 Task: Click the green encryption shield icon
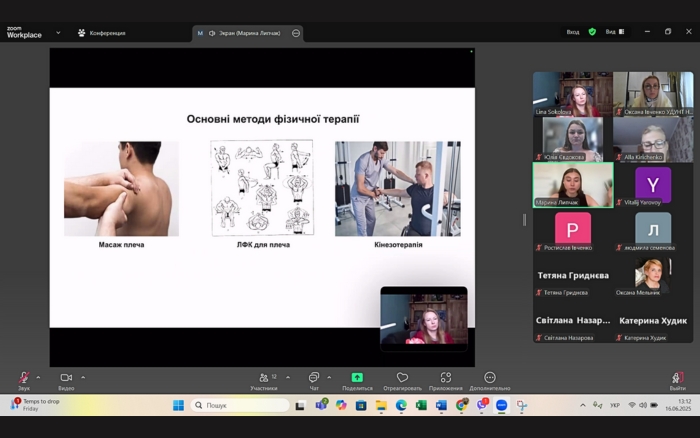[x=592, y=32]
